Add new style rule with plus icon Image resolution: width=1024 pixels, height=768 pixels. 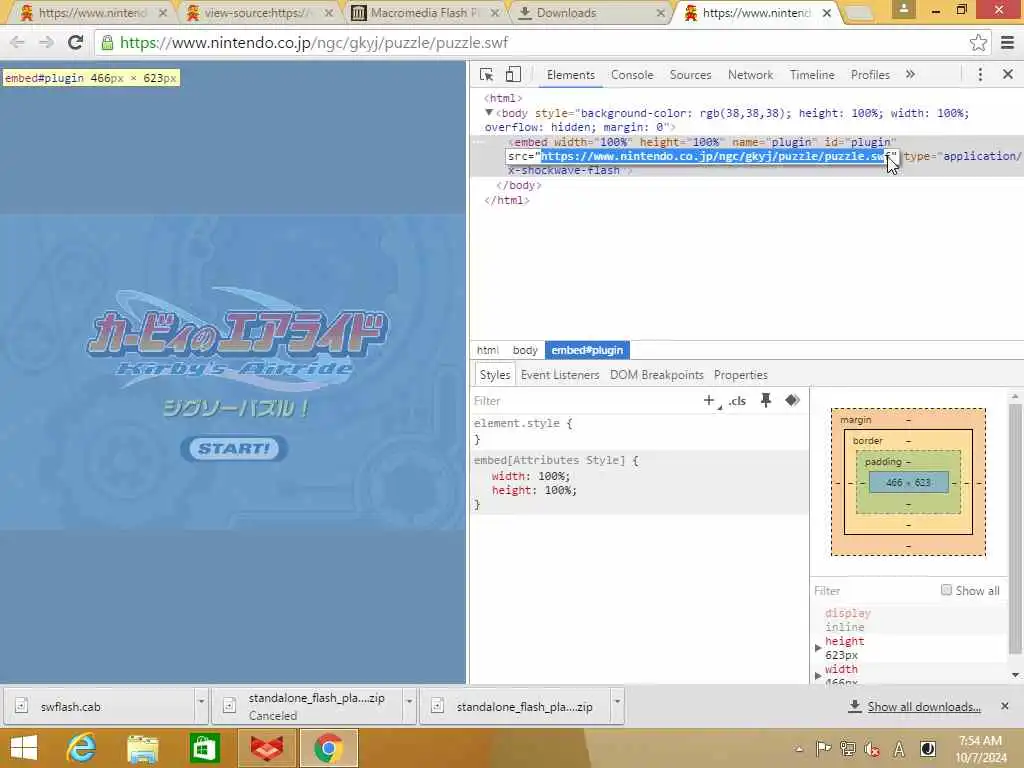(x=709, y=400)
